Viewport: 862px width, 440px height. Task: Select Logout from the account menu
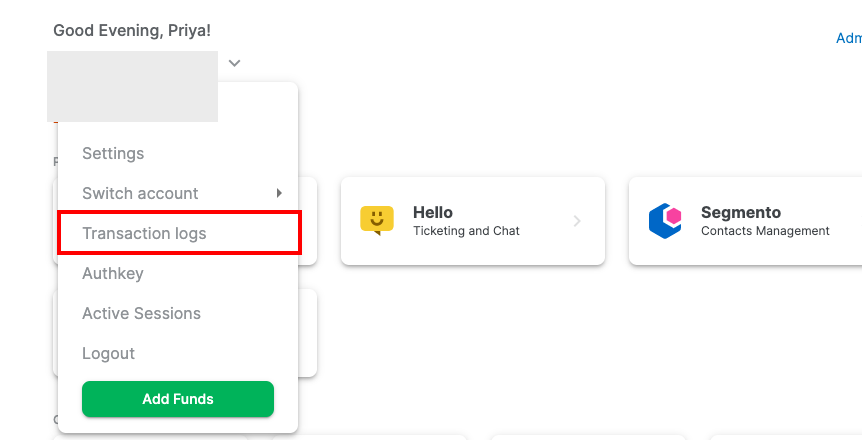[108, 354]
